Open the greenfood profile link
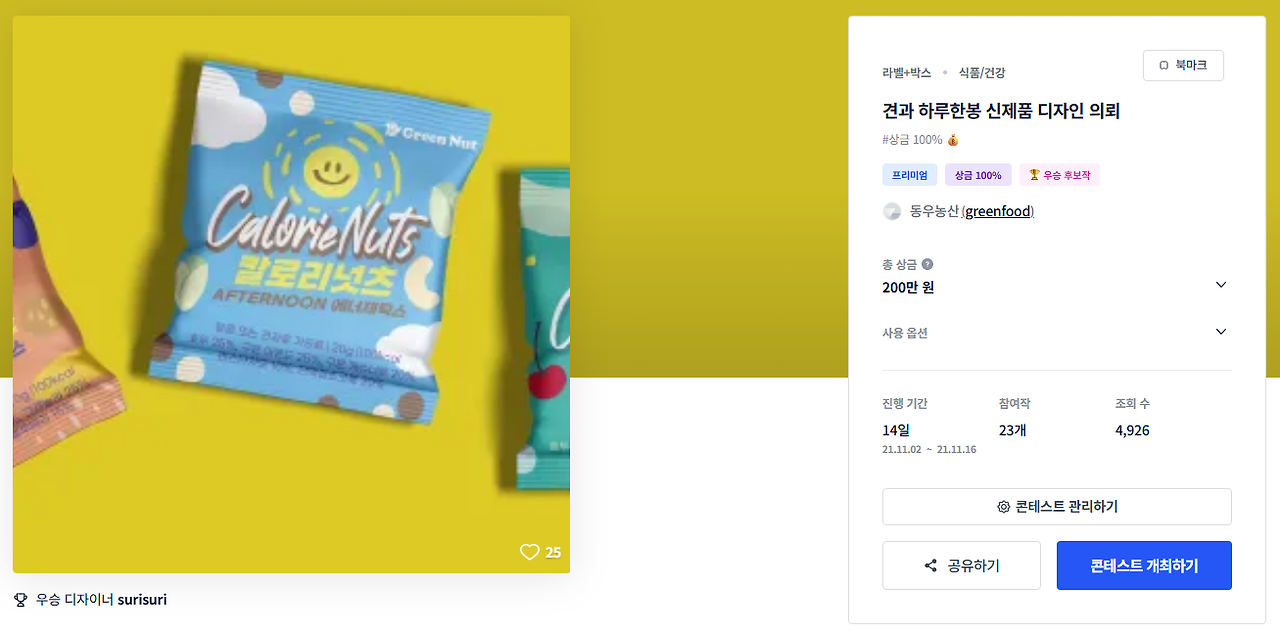 tap(999, 211)
